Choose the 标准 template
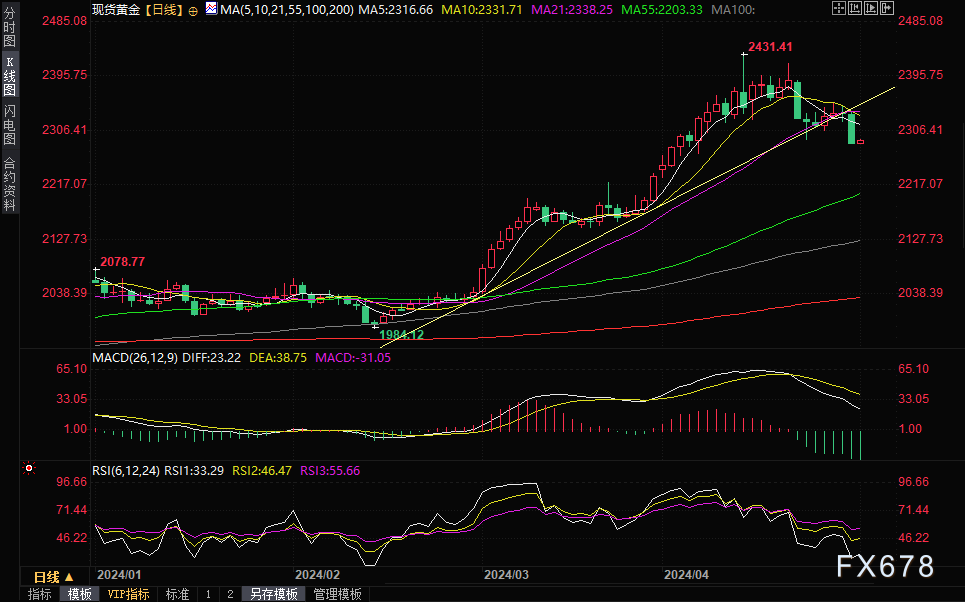The width and height of the screenshot is (965, 602). (177, 594)
